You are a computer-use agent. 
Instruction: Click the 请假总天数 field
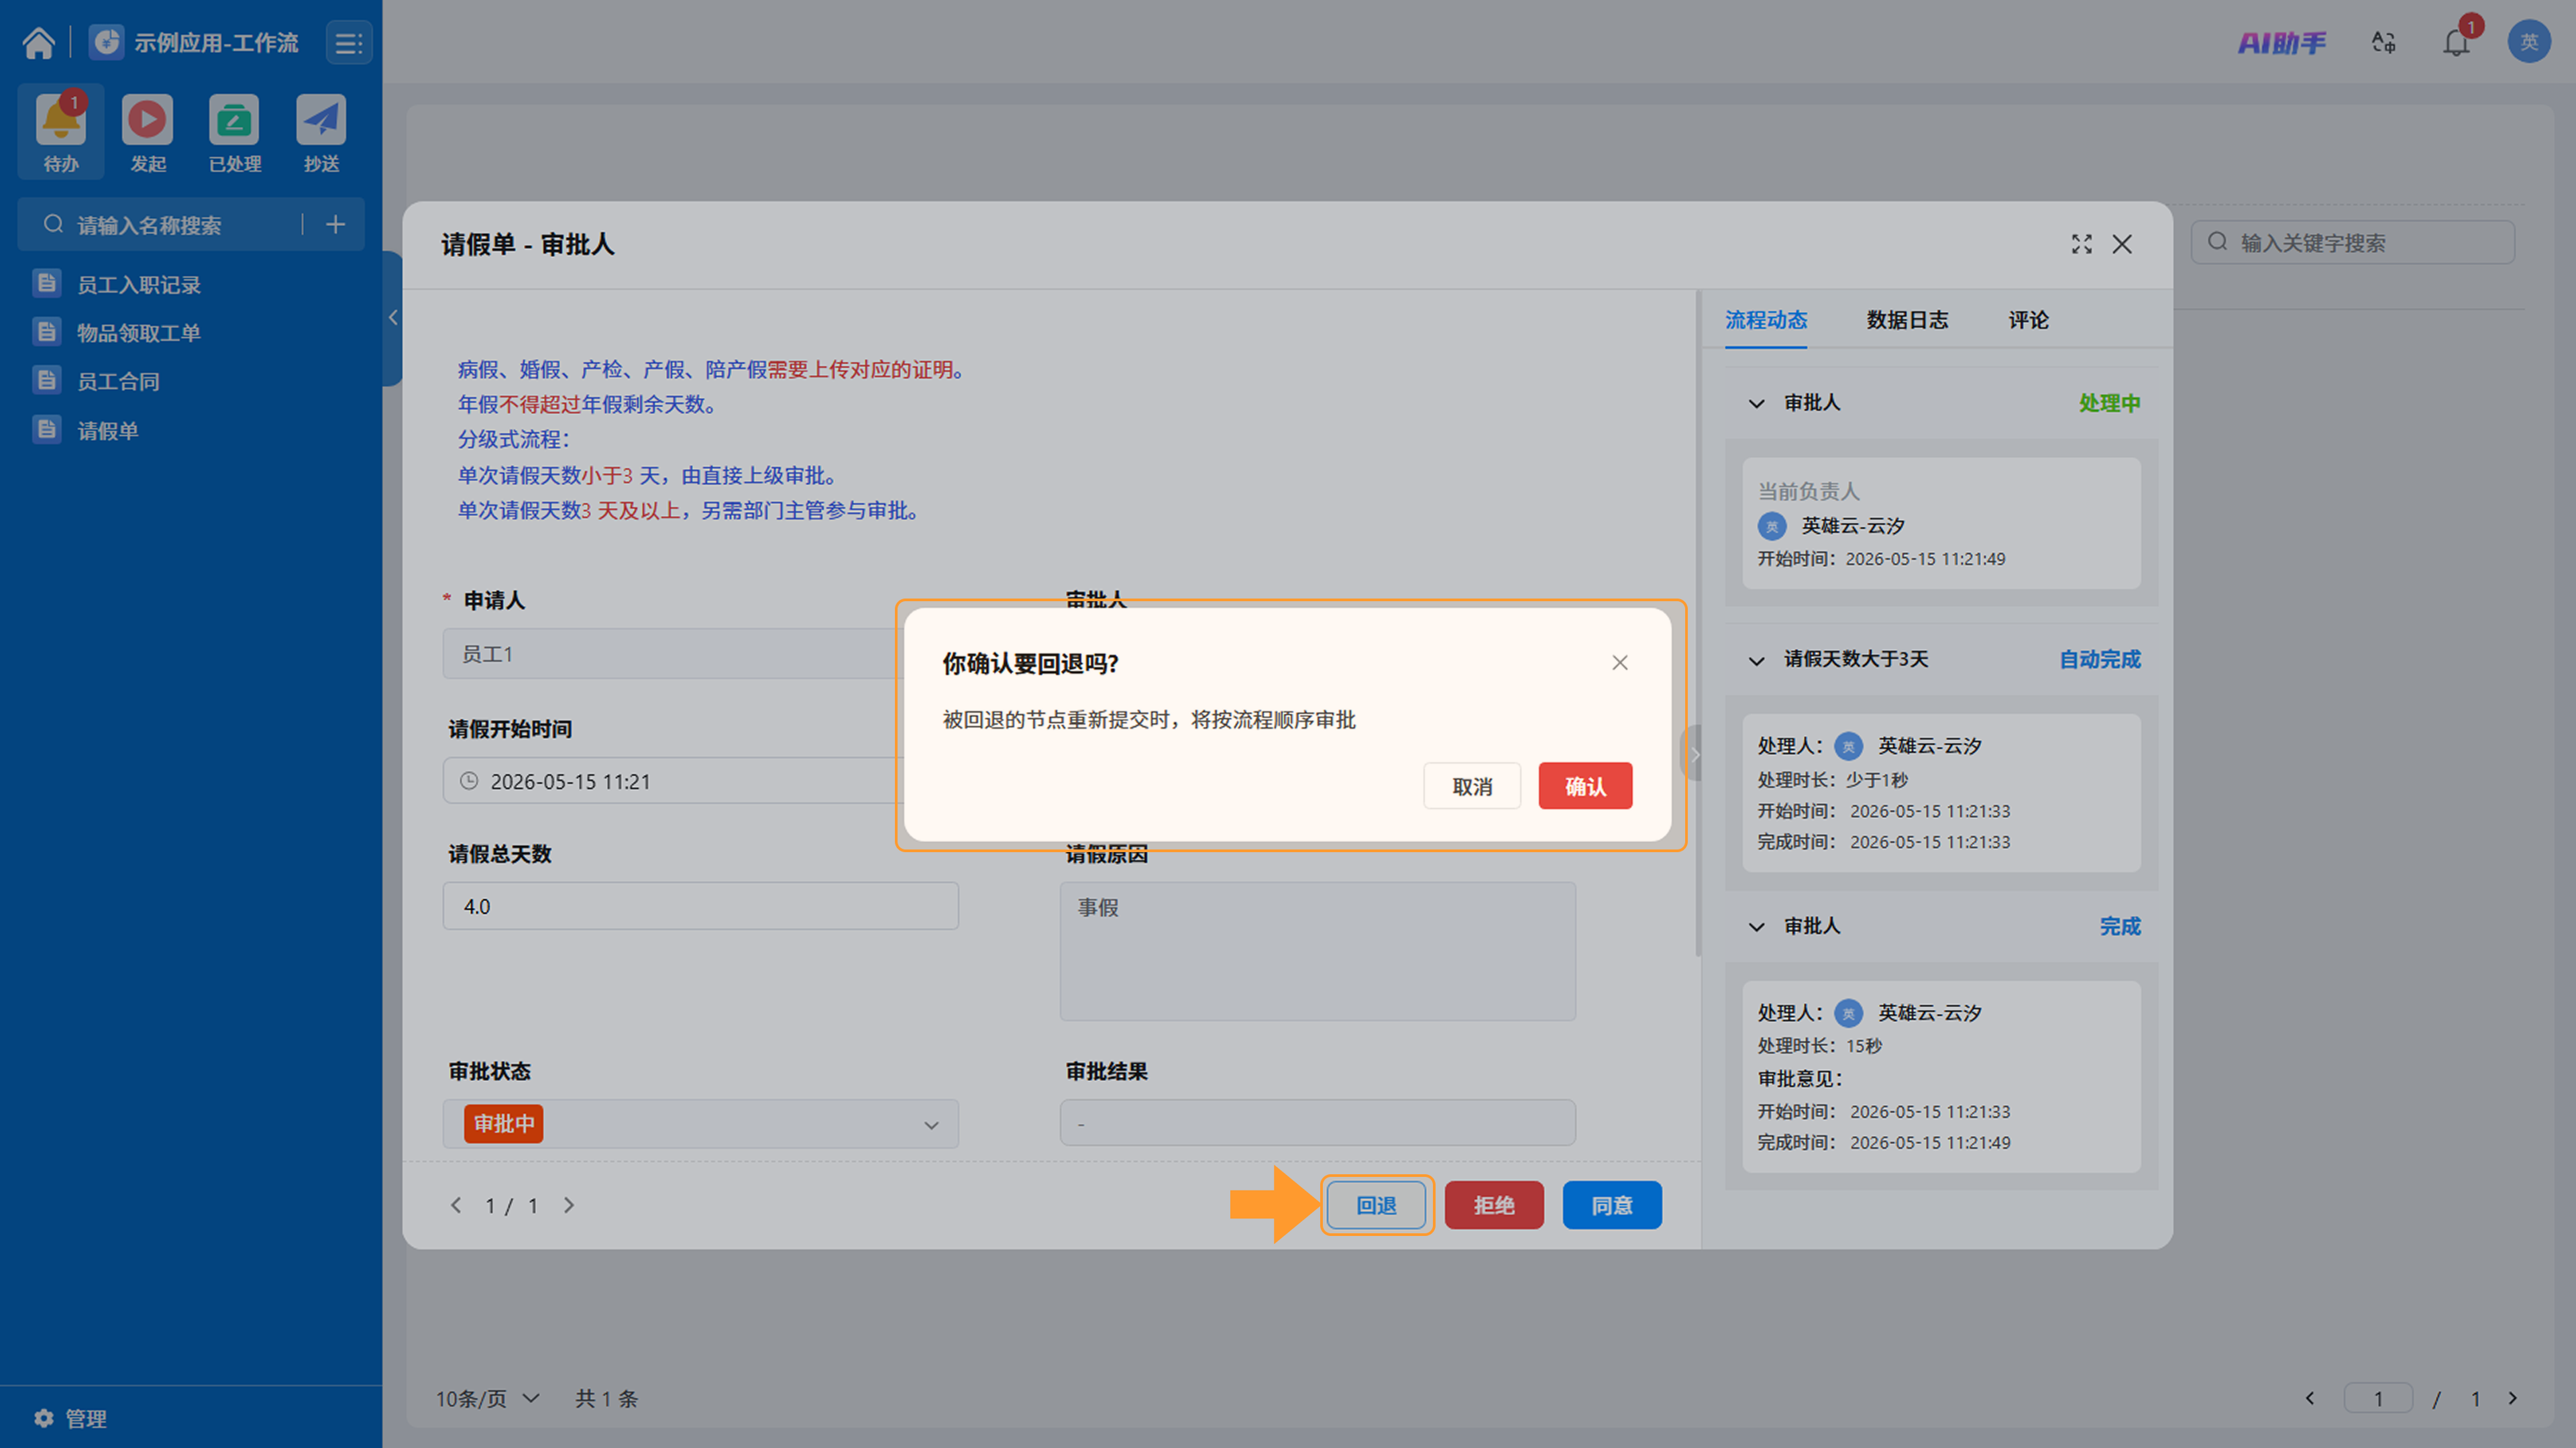click(700, 906)
